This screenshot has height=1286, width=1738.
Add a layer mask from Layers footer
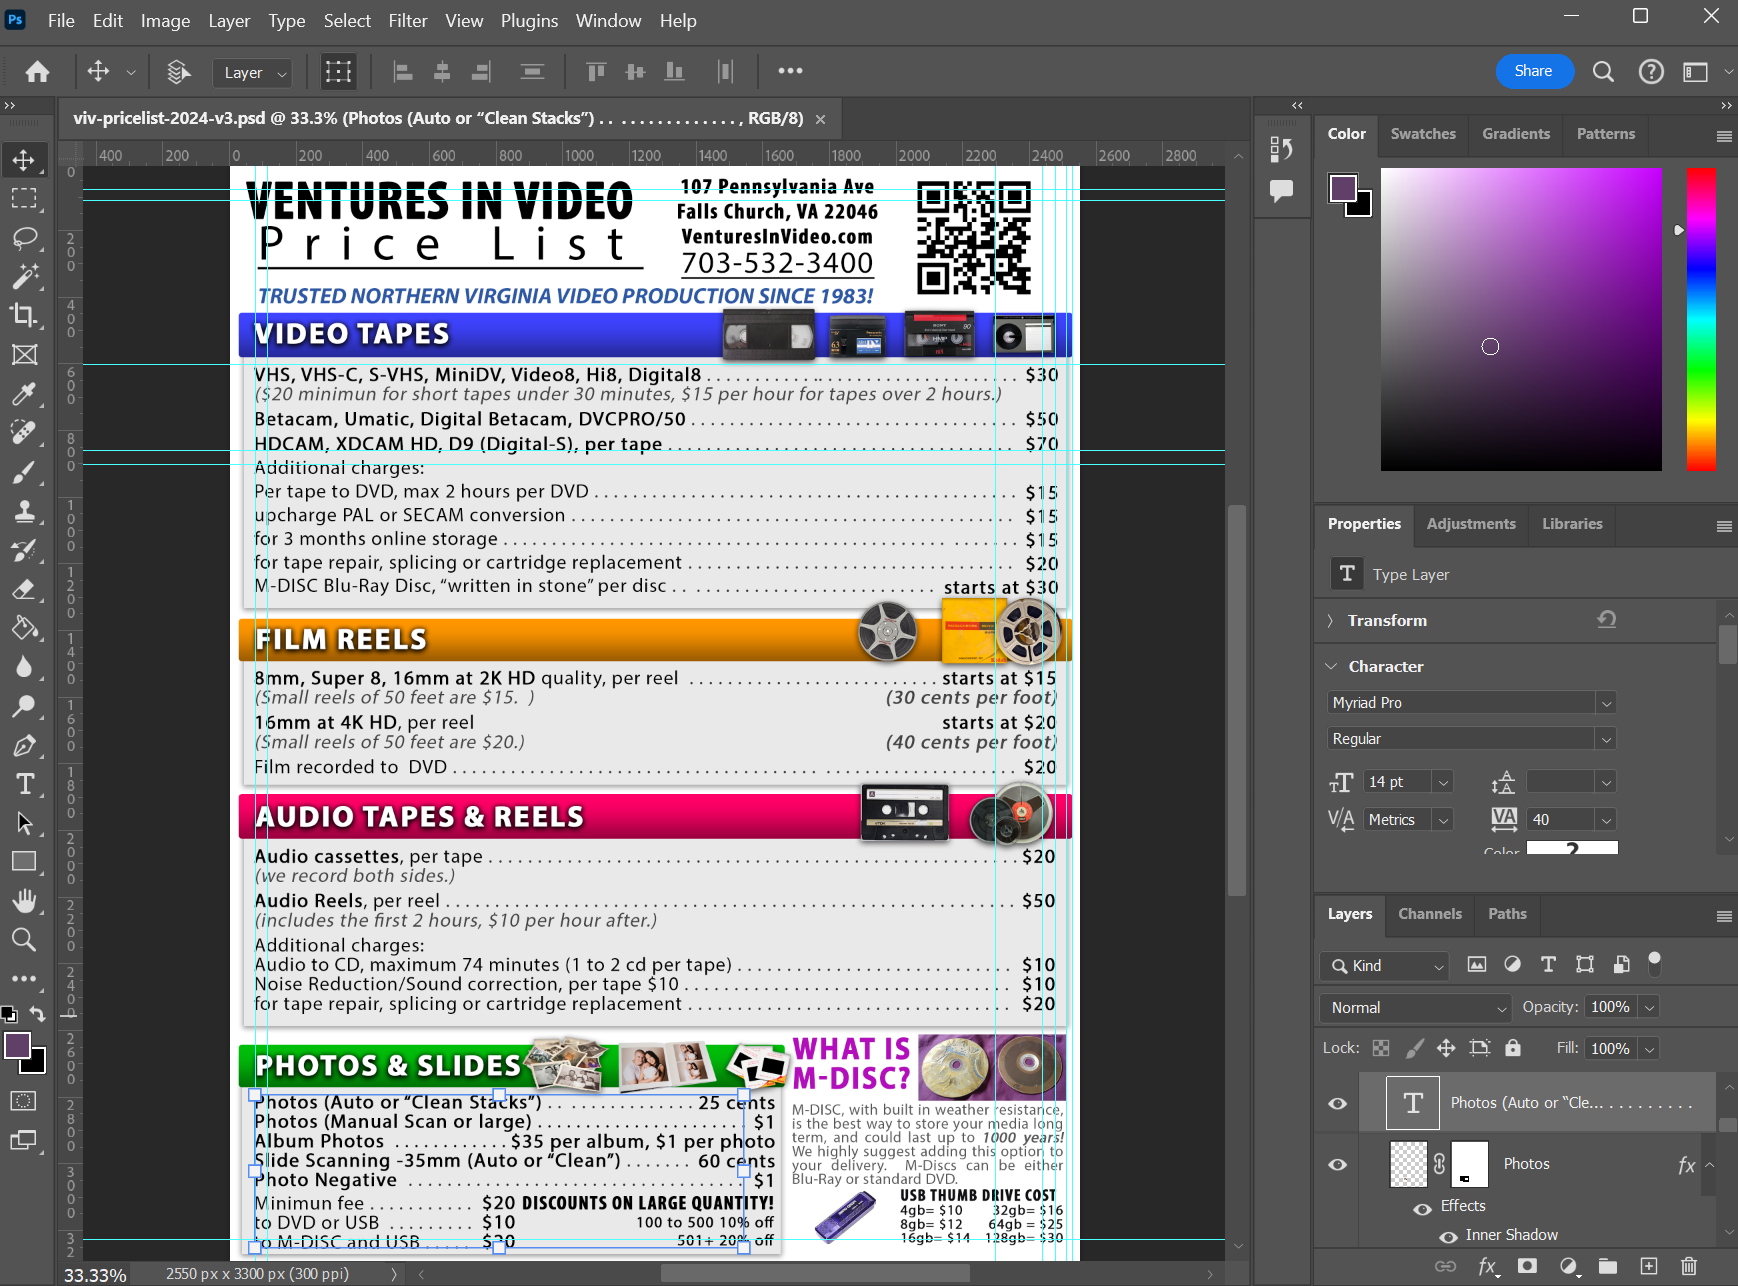[x=1527, y=1266]
